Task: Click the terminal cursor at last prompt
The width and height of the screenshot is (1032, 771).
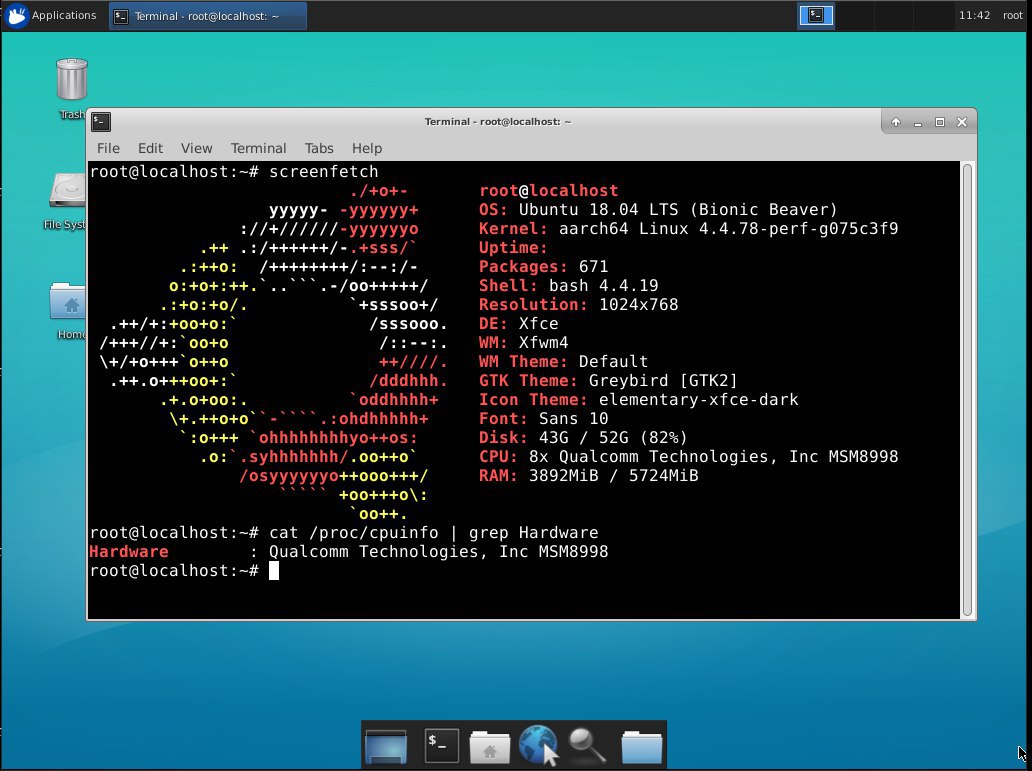Action: 274,571
